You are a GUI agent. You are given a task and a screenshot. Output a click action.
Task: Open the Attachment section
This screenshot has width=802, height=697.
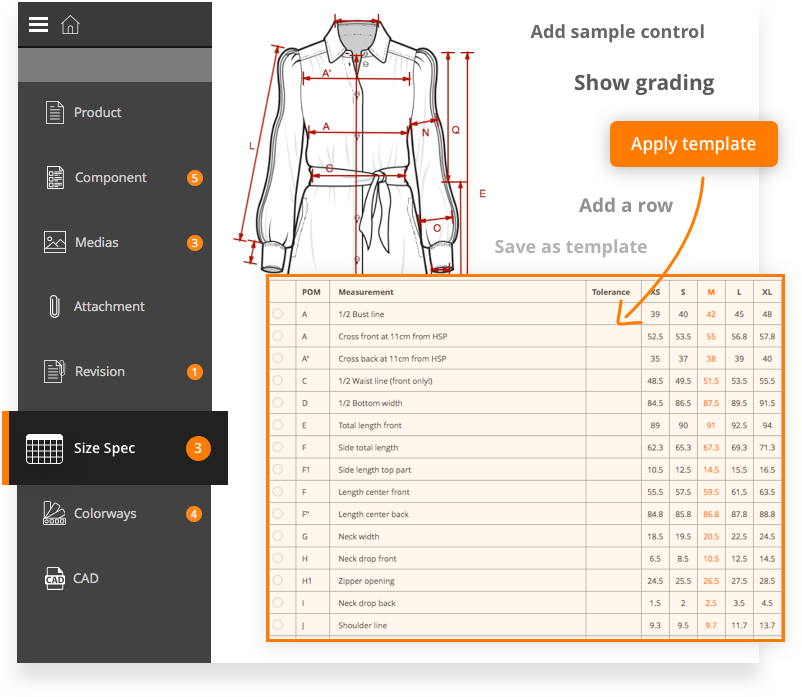coord(109,306)
